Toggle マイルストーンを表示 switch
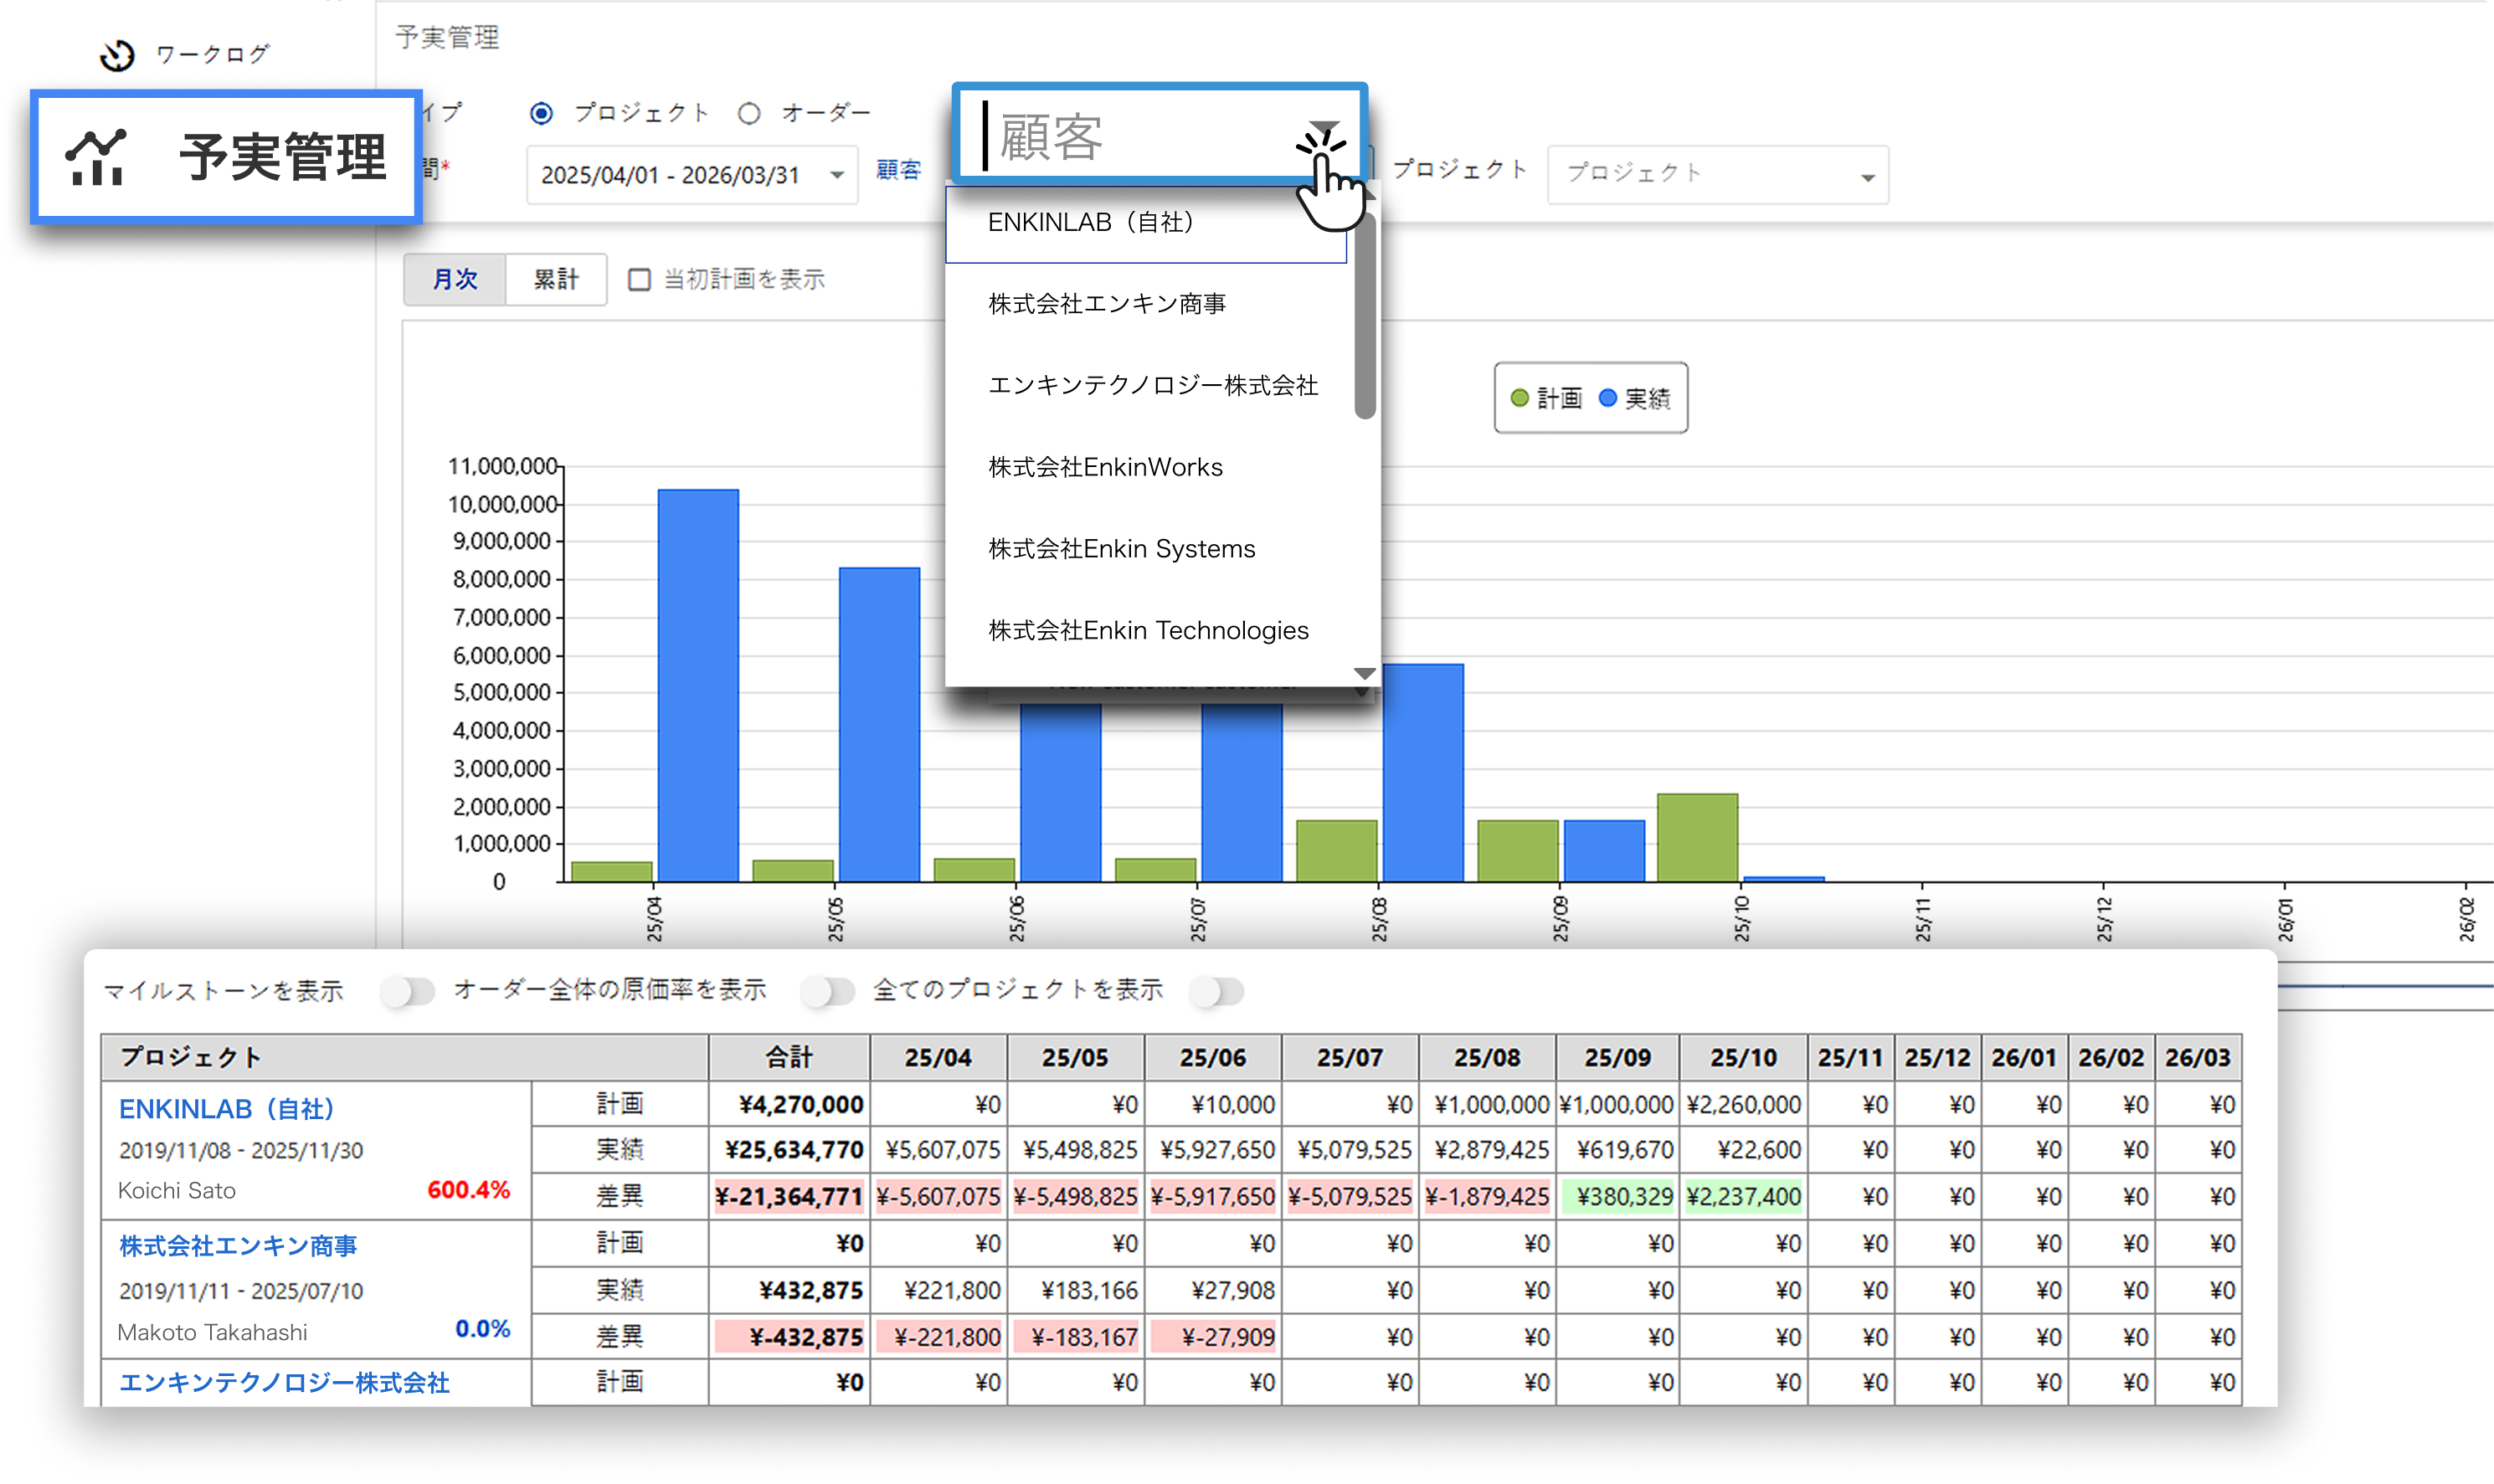 pyautogui.click(x=408, y=991)
